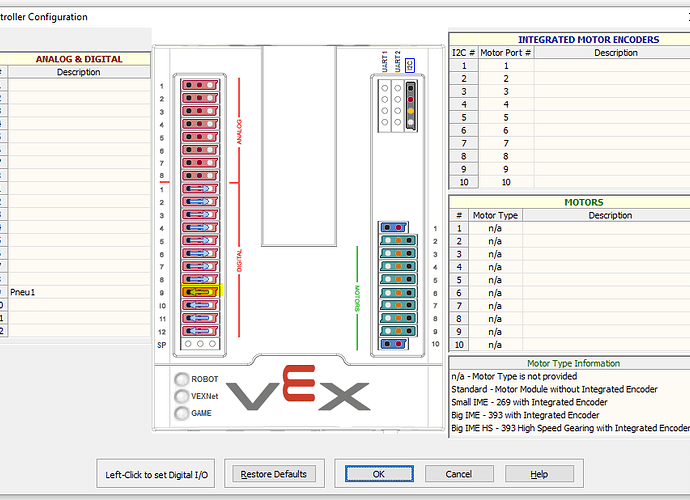Open Motor Type cell for motor 5

point(495,280)
